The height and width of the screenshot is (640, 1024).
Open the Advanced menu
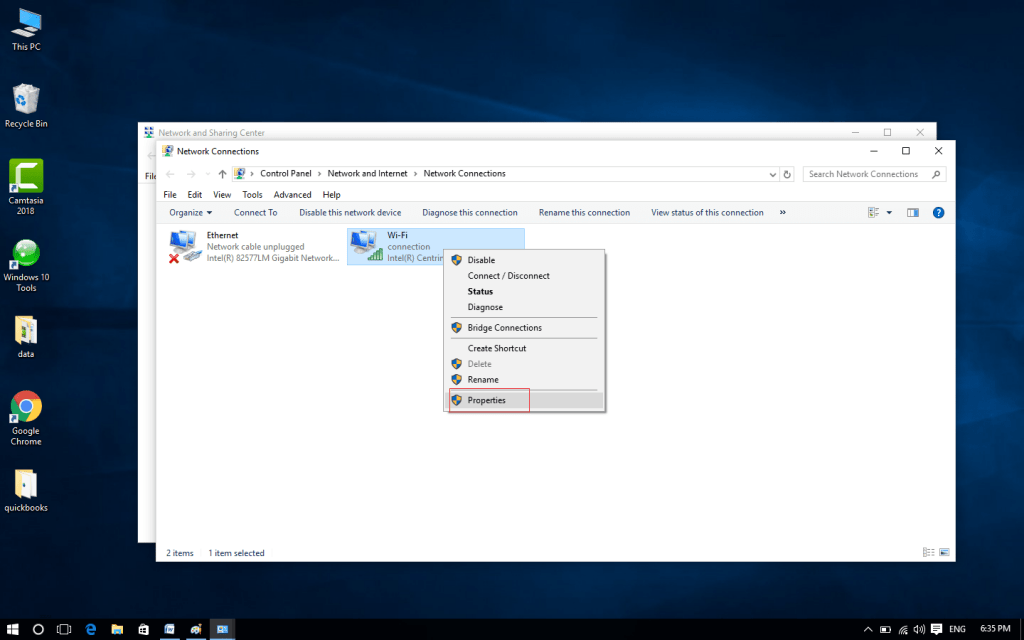(x=292, y=194)
